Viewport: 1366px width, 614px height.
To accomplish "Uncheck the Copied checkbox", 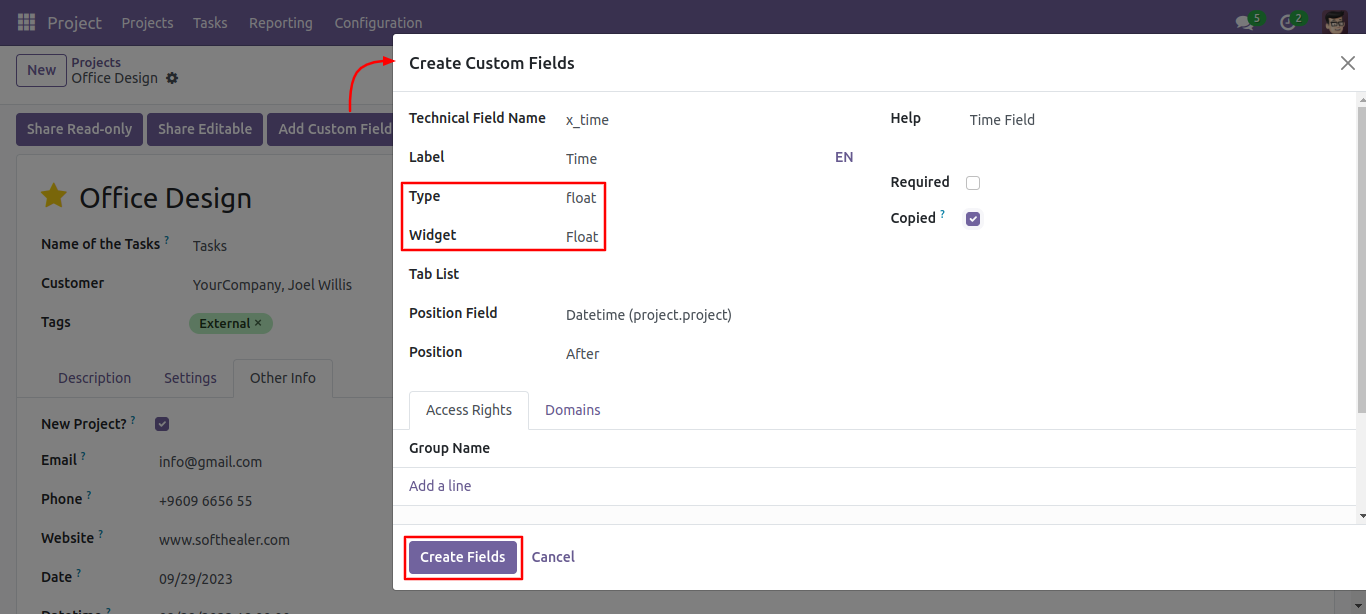I will [973, 219].
